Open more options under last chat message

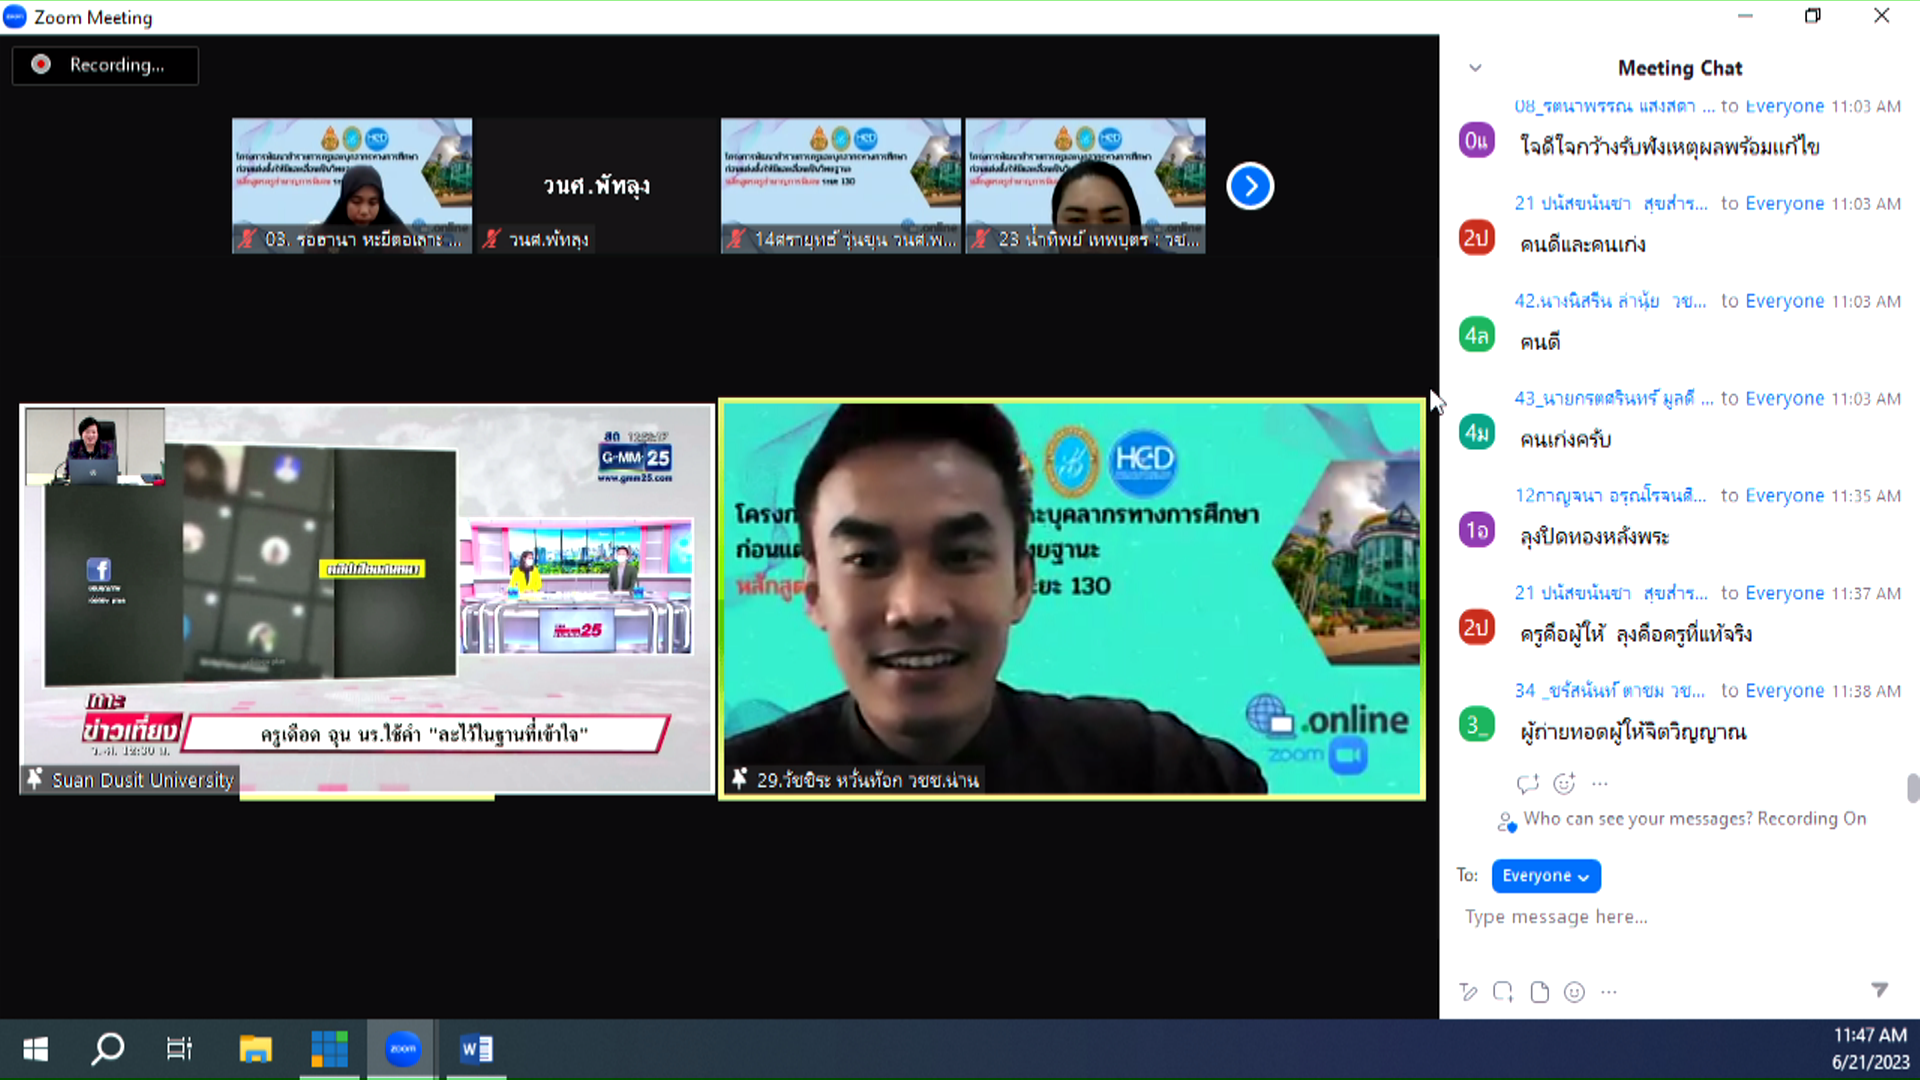(x=1600, y=784)
